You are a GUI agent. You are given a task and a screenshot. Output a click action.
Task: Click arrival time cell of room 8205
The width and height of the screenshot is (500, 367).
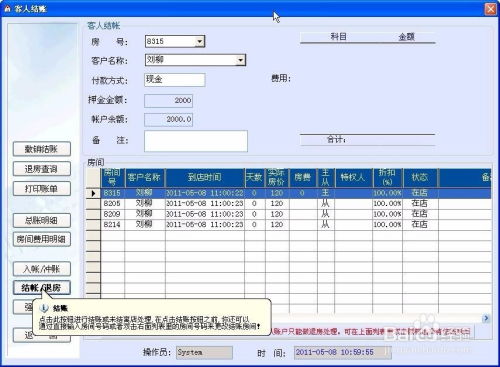point(205,203)
